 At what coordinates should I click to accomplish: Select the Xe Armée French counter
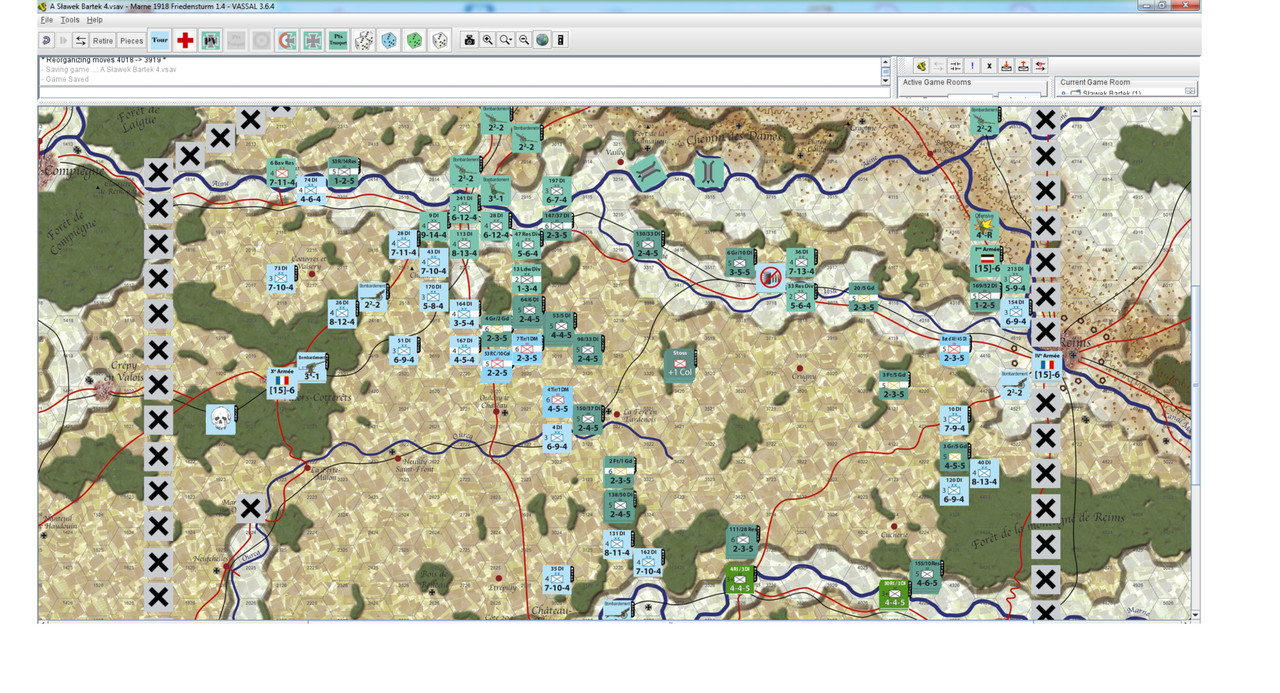(x=281, y=382)
